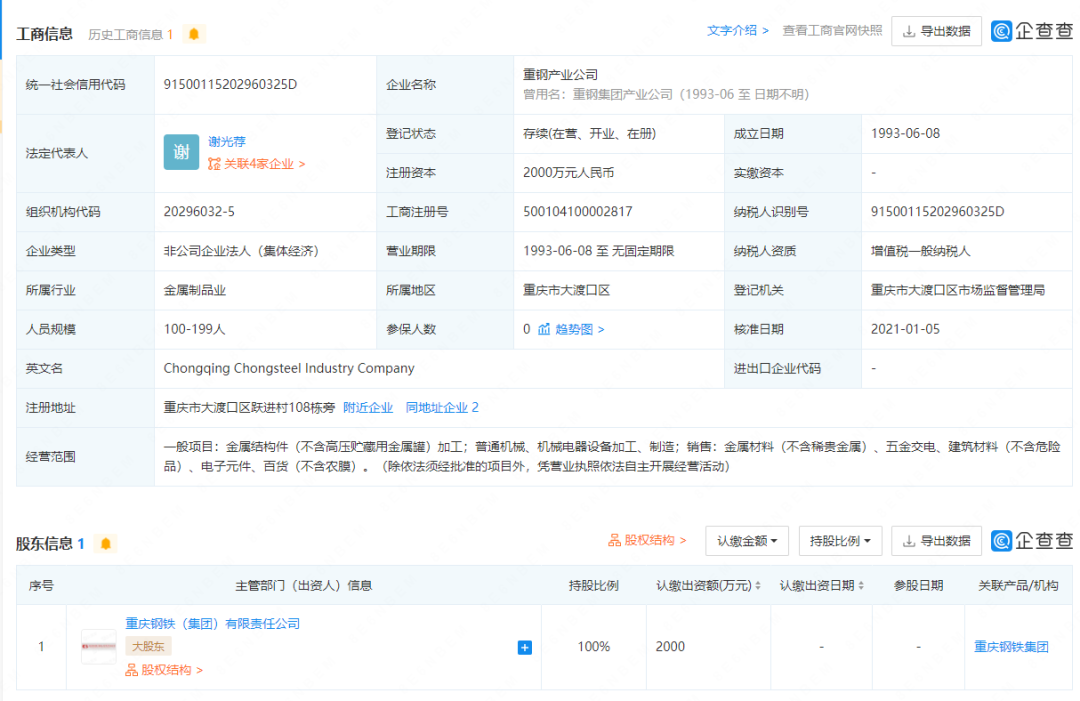
Task: Open the 持股比例 dropdown
Action: 839,540
